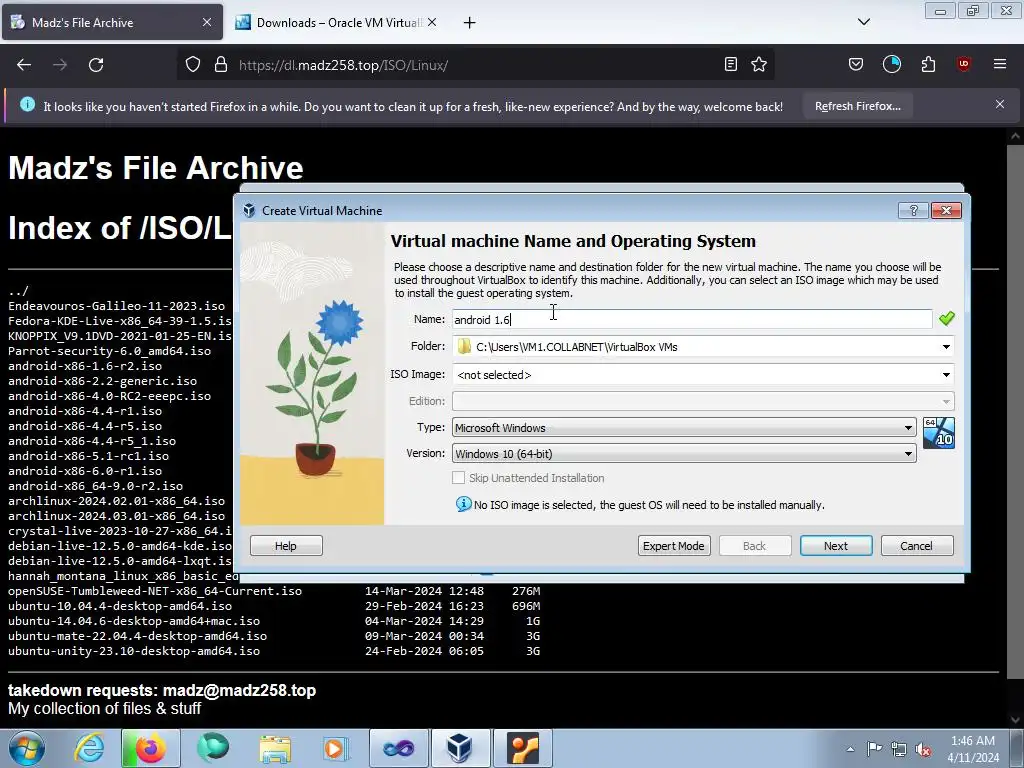The width and height of the screenshot is (1024, 768).
Task: Click the green name-valid checkmark icon
Action: coord(946,319)
